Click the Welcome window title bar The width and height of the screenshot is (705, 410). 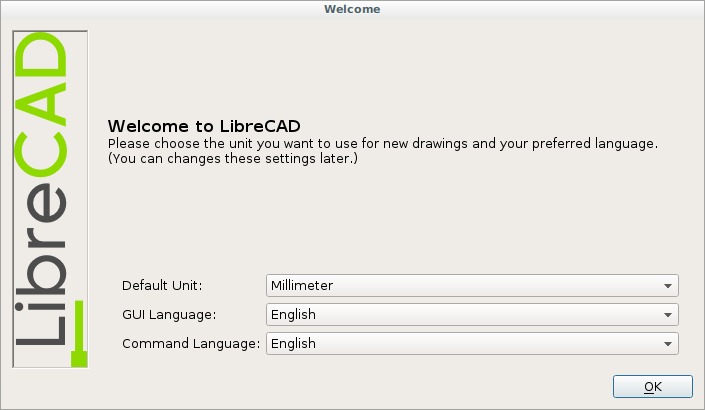[x=352, y=9]
